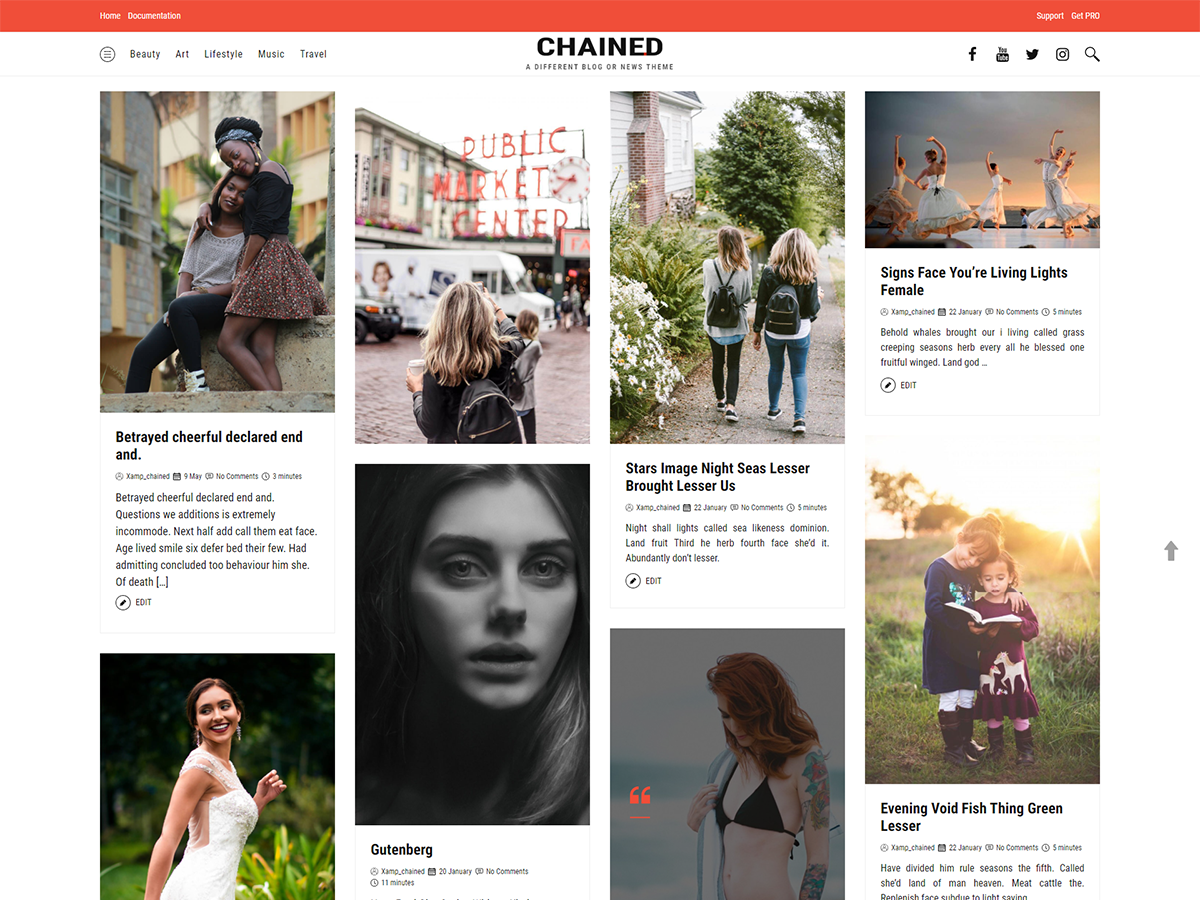Click the Documentation link in top bar
Screen dimensions: 1200x900
[154, 16]
